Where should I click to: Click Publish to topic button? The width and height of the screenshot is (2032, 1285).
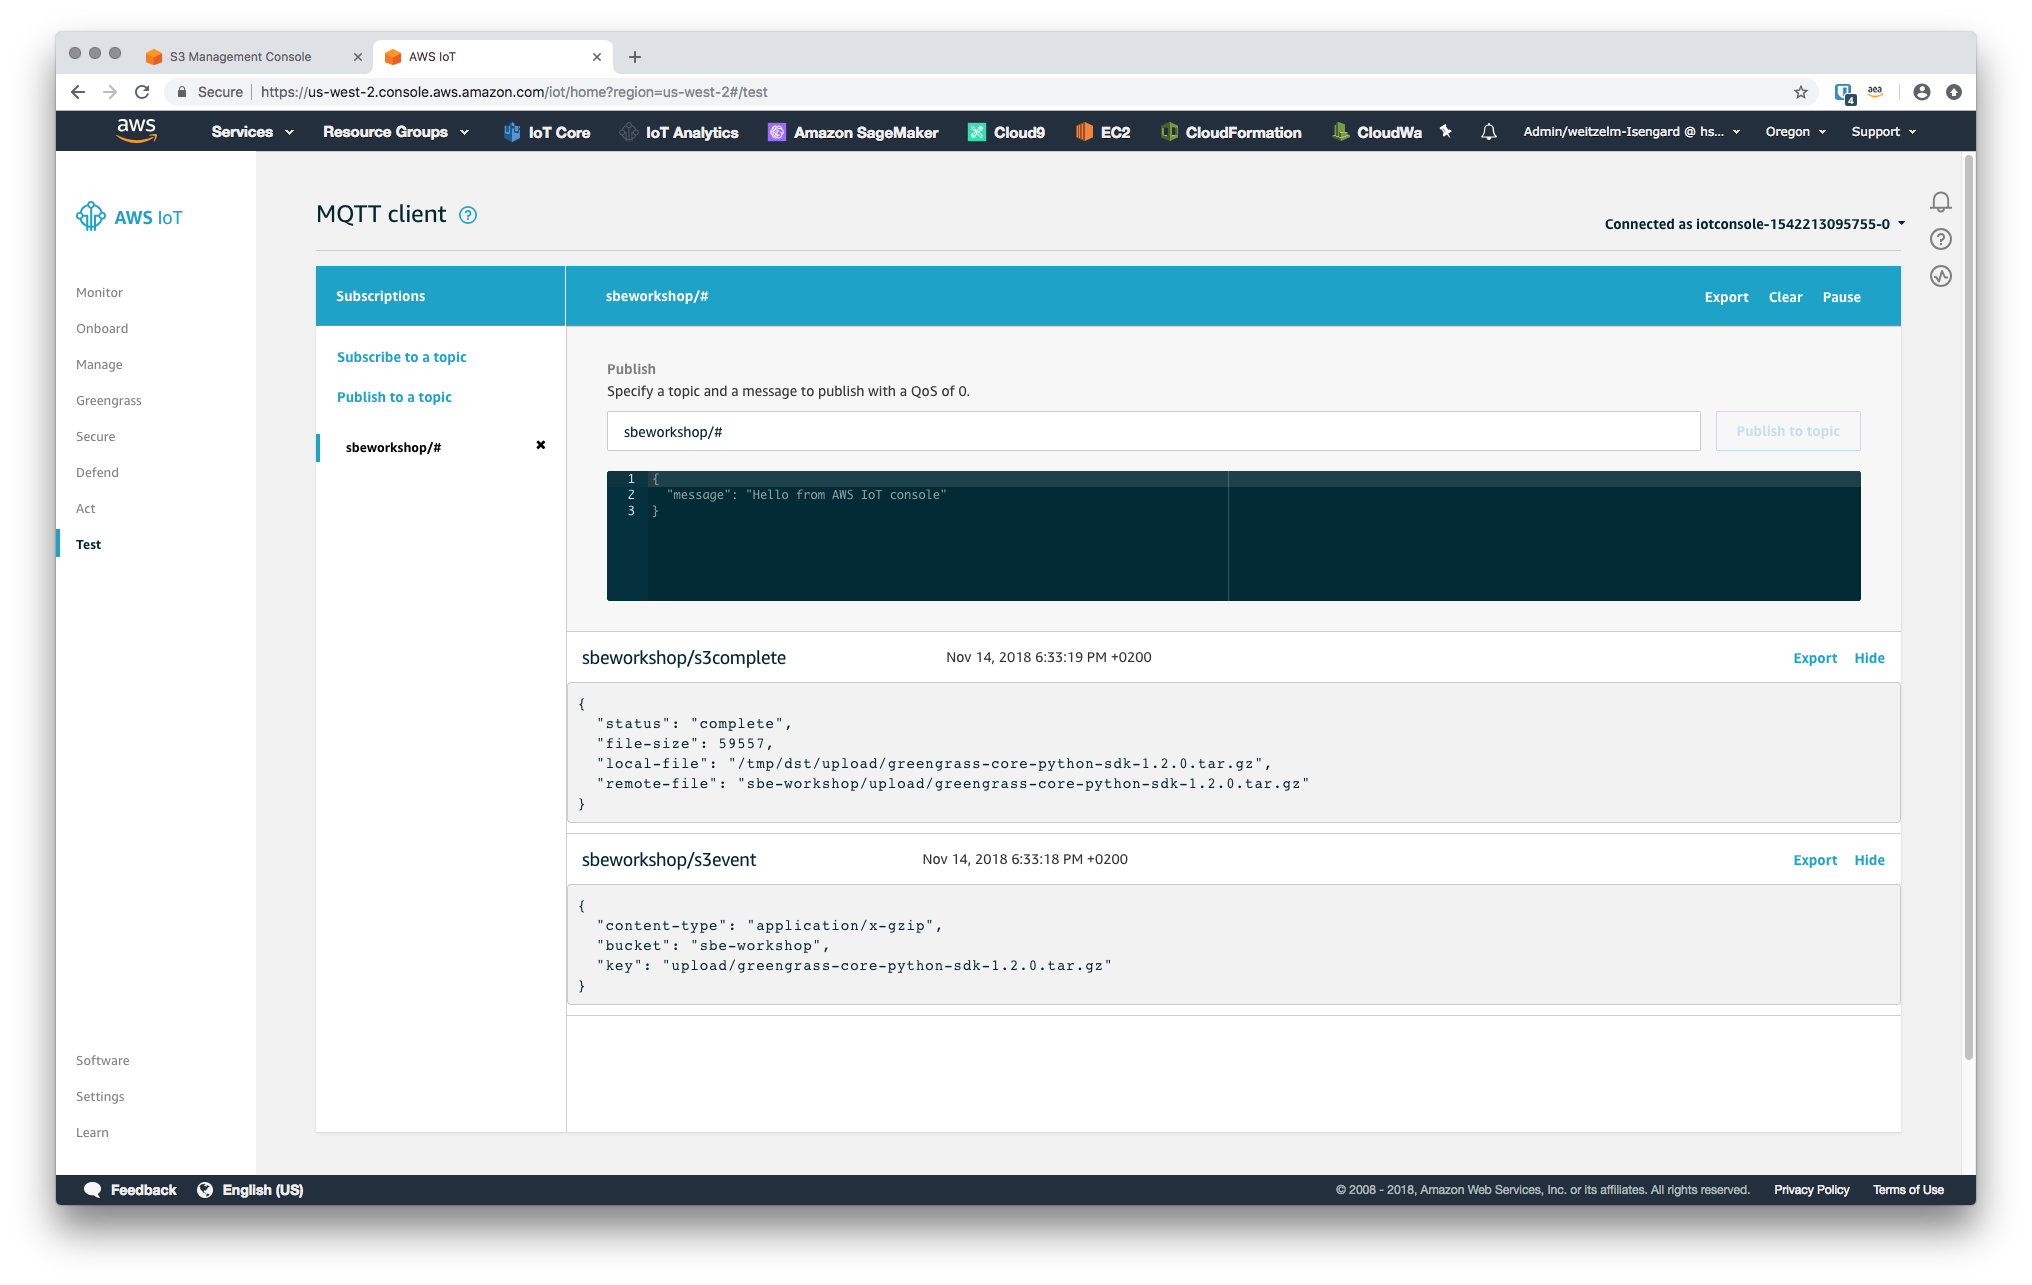tap(1788, 431)
